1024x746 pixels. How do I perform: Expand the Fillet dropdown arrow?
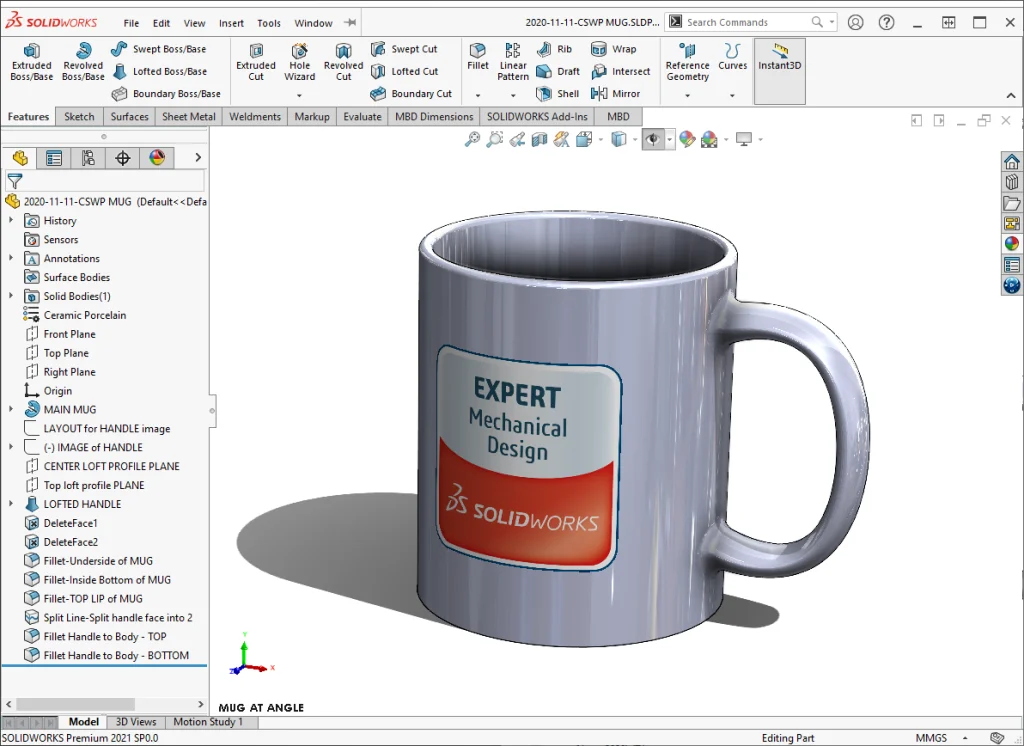coord(478,95)
